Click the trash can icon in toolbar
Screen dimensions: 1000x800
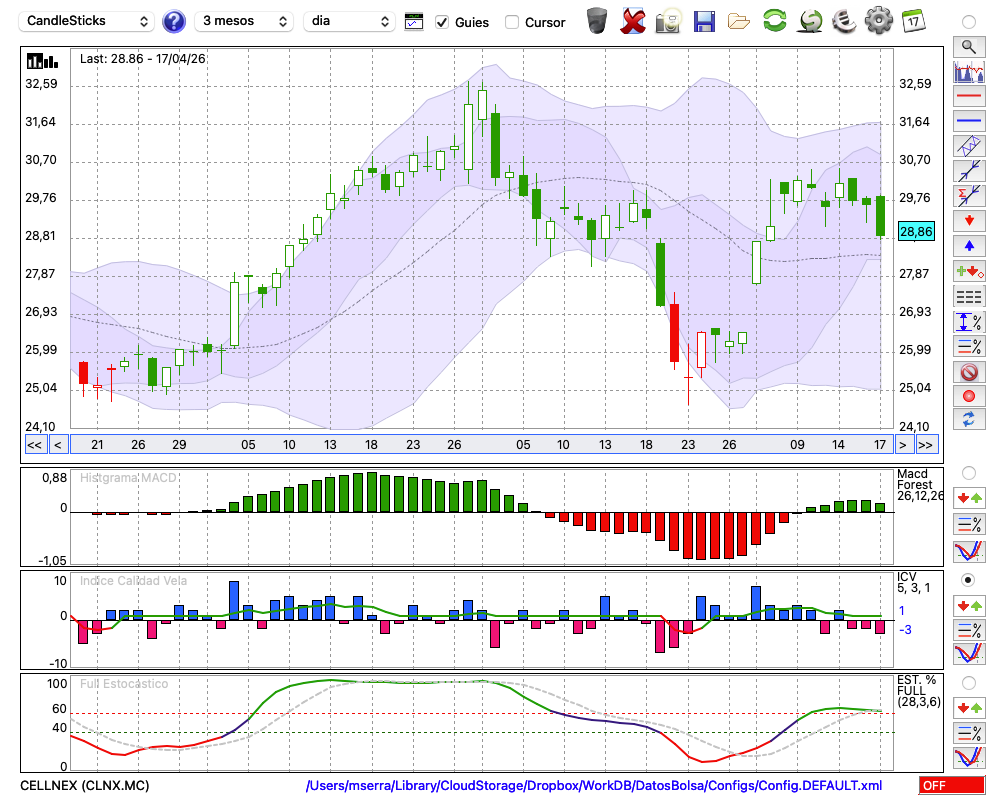(x=597, y=21)
